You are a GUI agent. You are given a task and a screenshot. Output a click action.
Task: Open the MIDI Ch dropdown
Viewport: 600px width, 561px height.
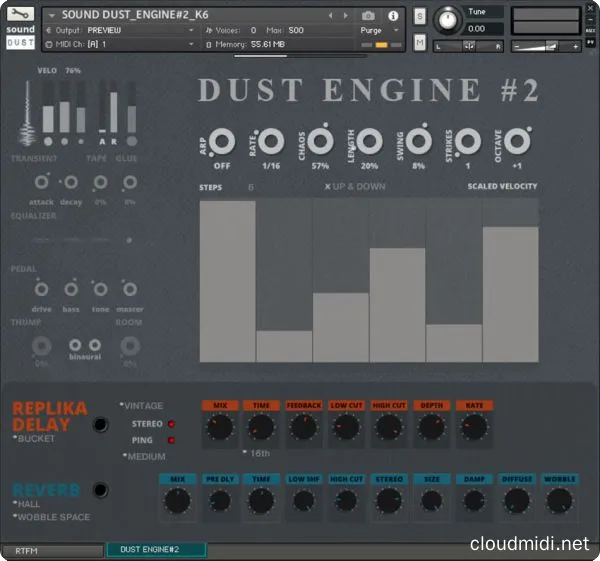pyautogui.click(x=121, y=44)
